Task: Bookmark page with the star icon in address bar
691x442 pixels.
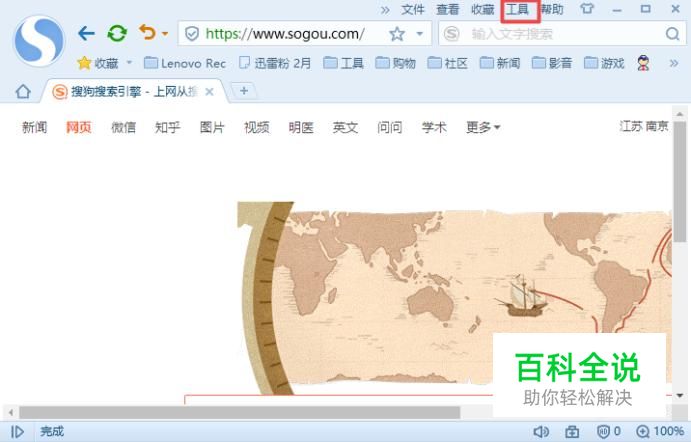Action: click(397, 34)
